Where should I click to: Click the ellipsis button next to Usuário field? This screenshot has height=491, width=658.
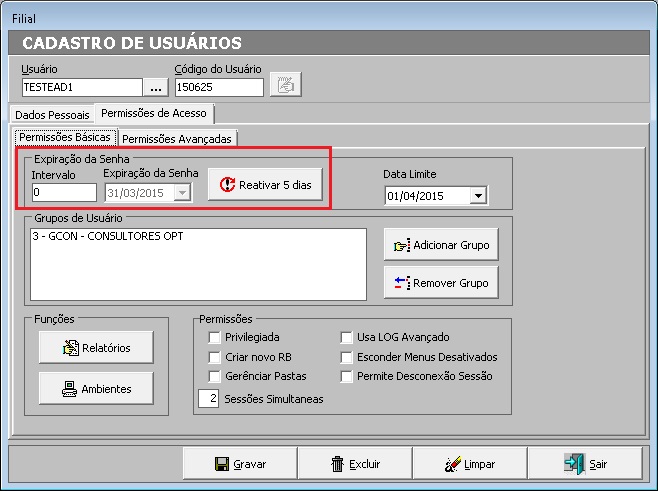pos(156,87)
